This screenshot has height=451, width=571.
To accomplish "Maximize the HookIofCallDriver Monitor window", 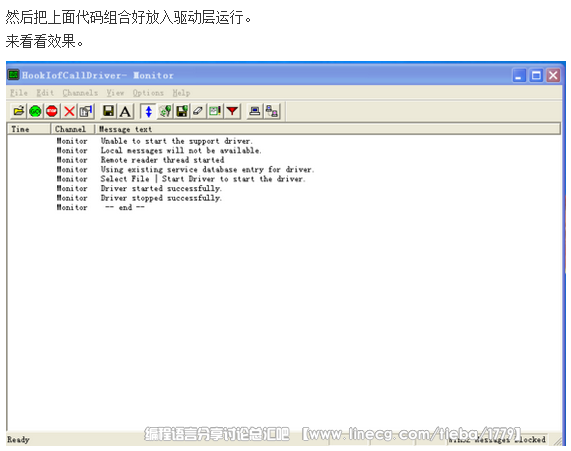I will (x=536, y=75).
